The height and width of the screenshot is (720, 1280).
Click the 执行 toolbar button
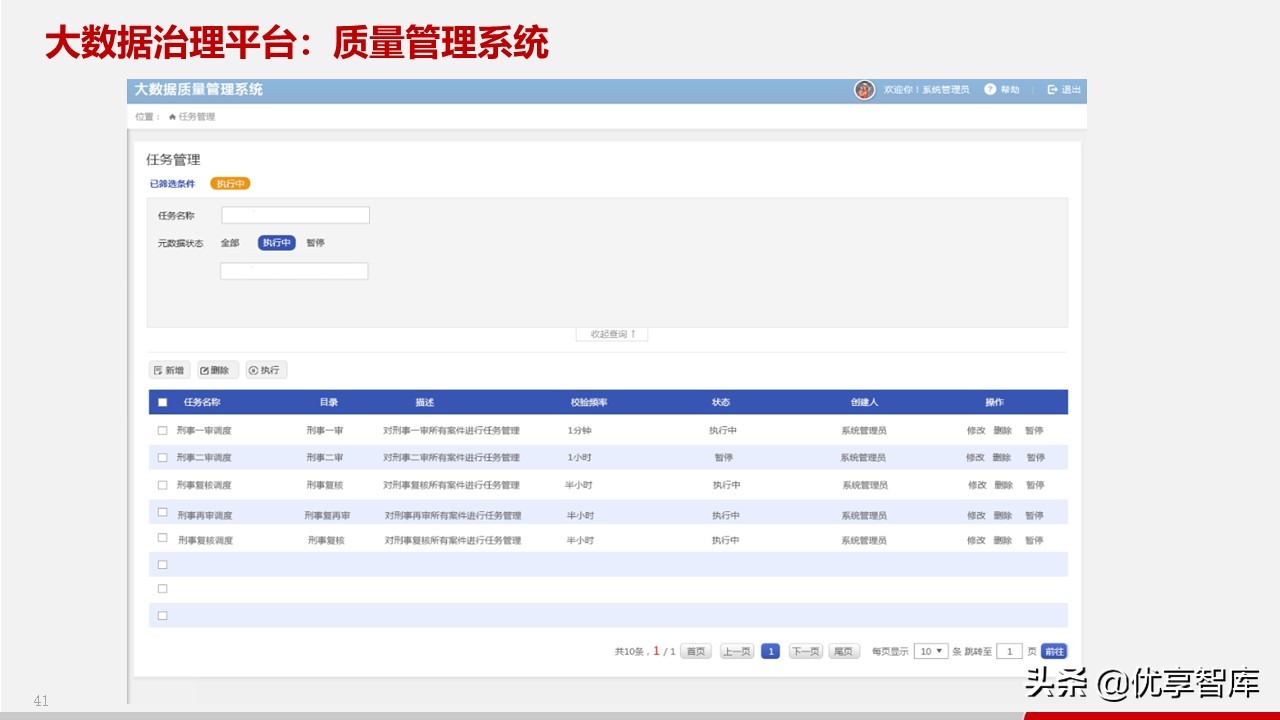coord(266,370)
